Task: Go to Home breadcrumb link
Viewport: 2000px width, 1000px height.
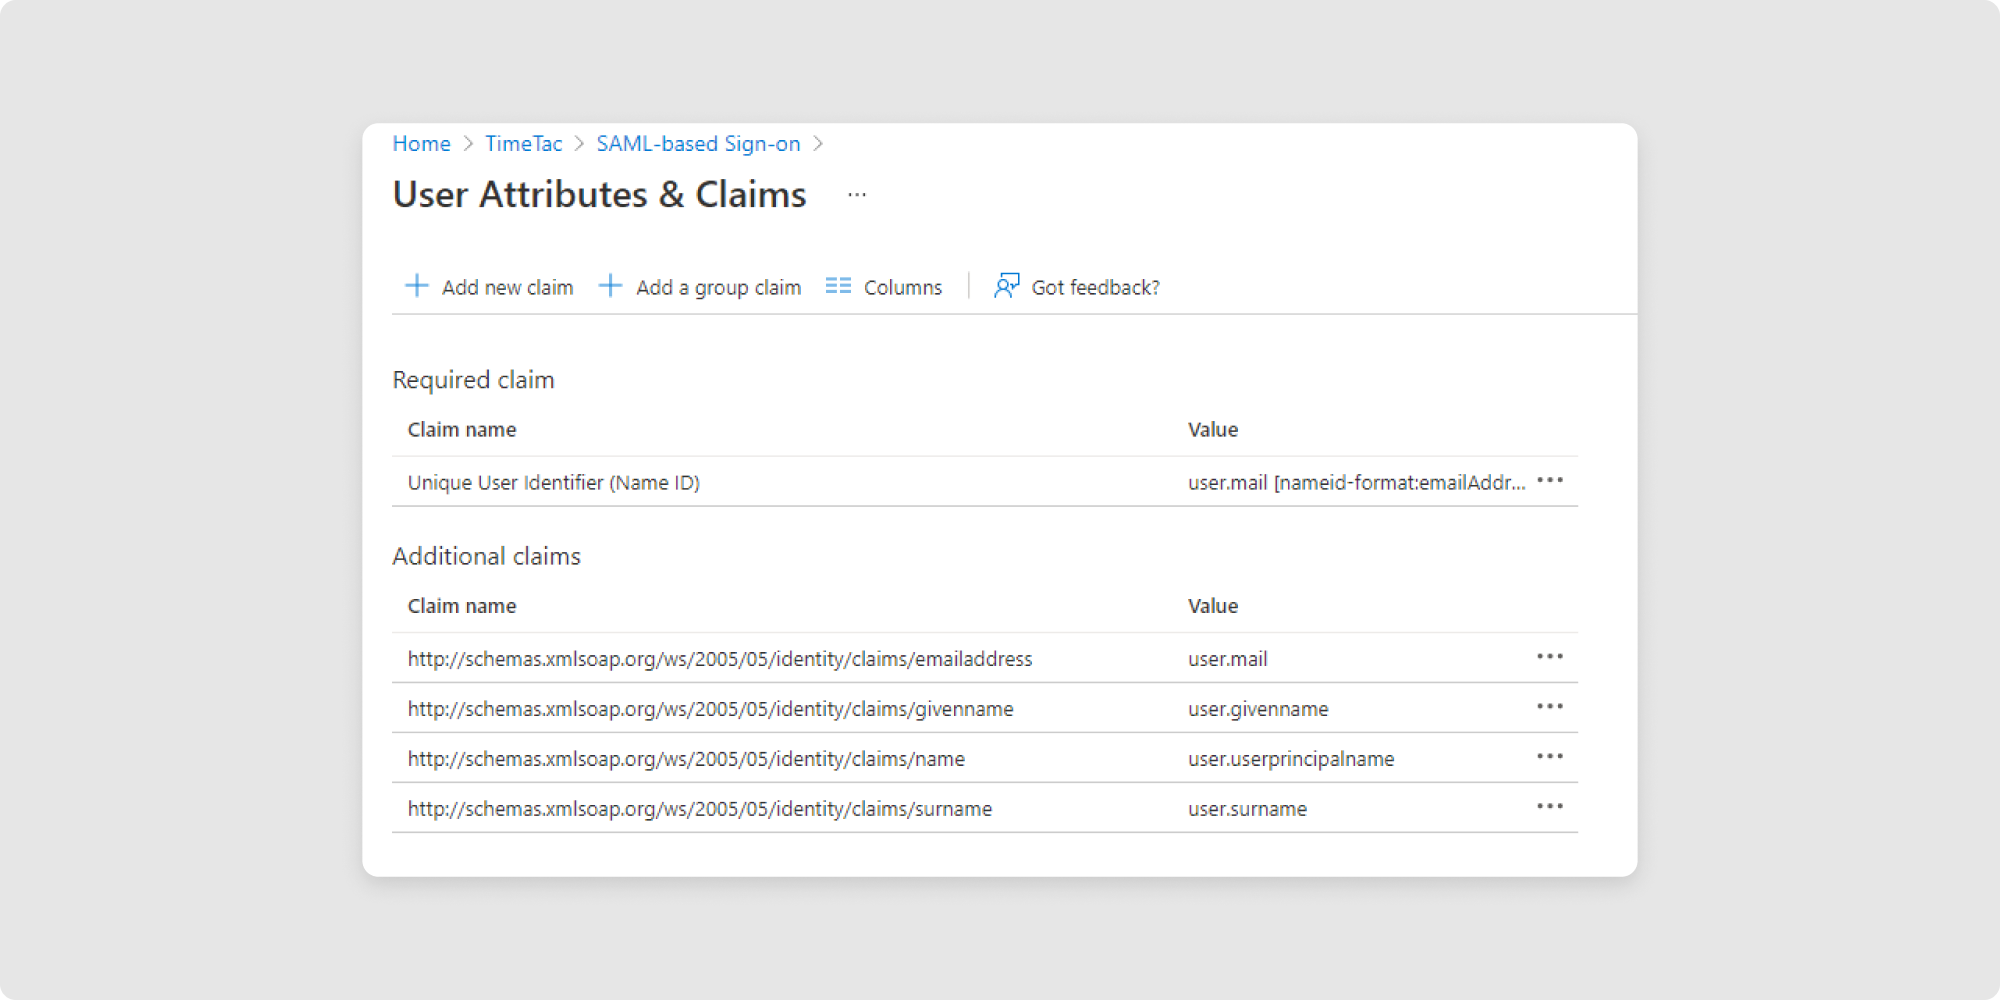Action: click(x=421, y=144)
